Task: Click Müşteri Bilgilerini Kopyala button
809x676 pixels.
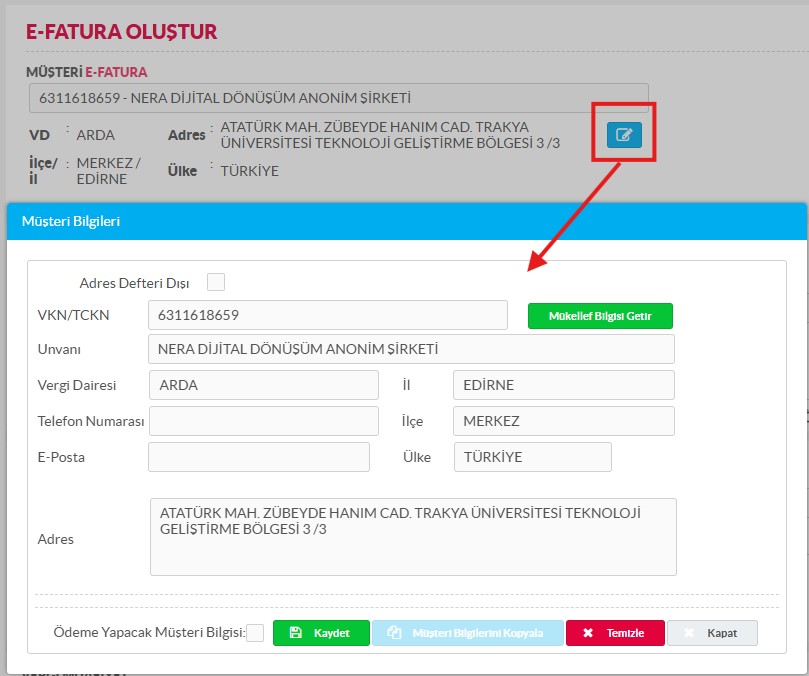Action: click(x=467, y=633)
